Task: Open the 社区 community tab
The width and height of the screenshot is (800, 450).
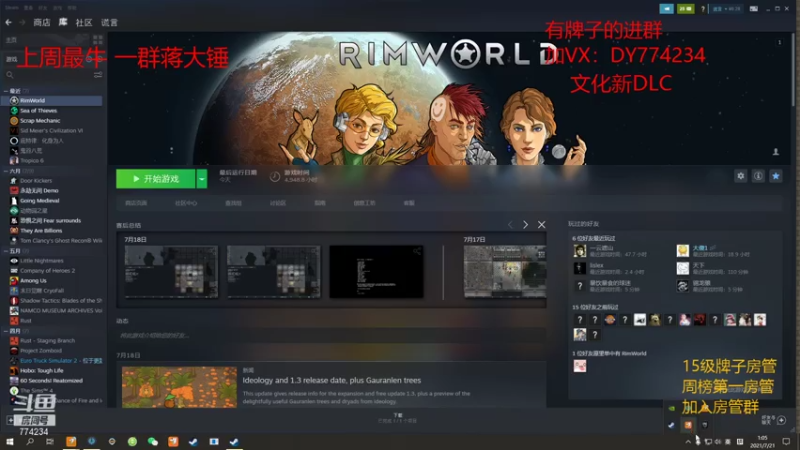Action: (x=84, y=22)
